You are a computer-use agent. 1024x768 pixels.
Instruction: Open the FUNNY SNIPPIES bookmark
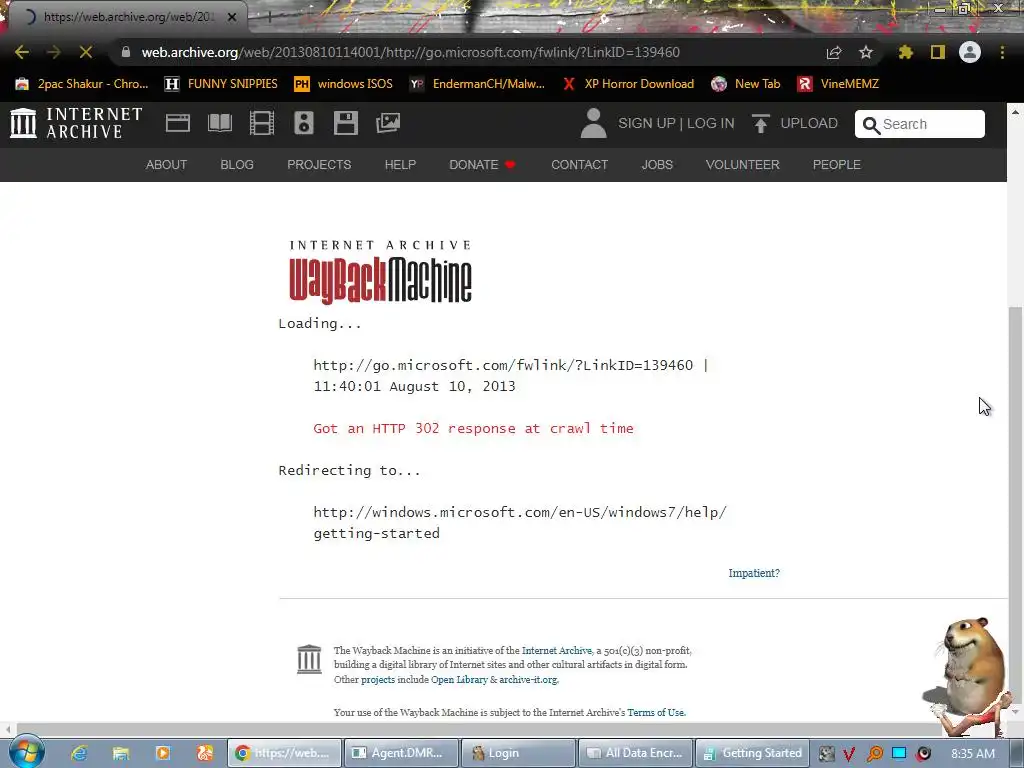221,84
